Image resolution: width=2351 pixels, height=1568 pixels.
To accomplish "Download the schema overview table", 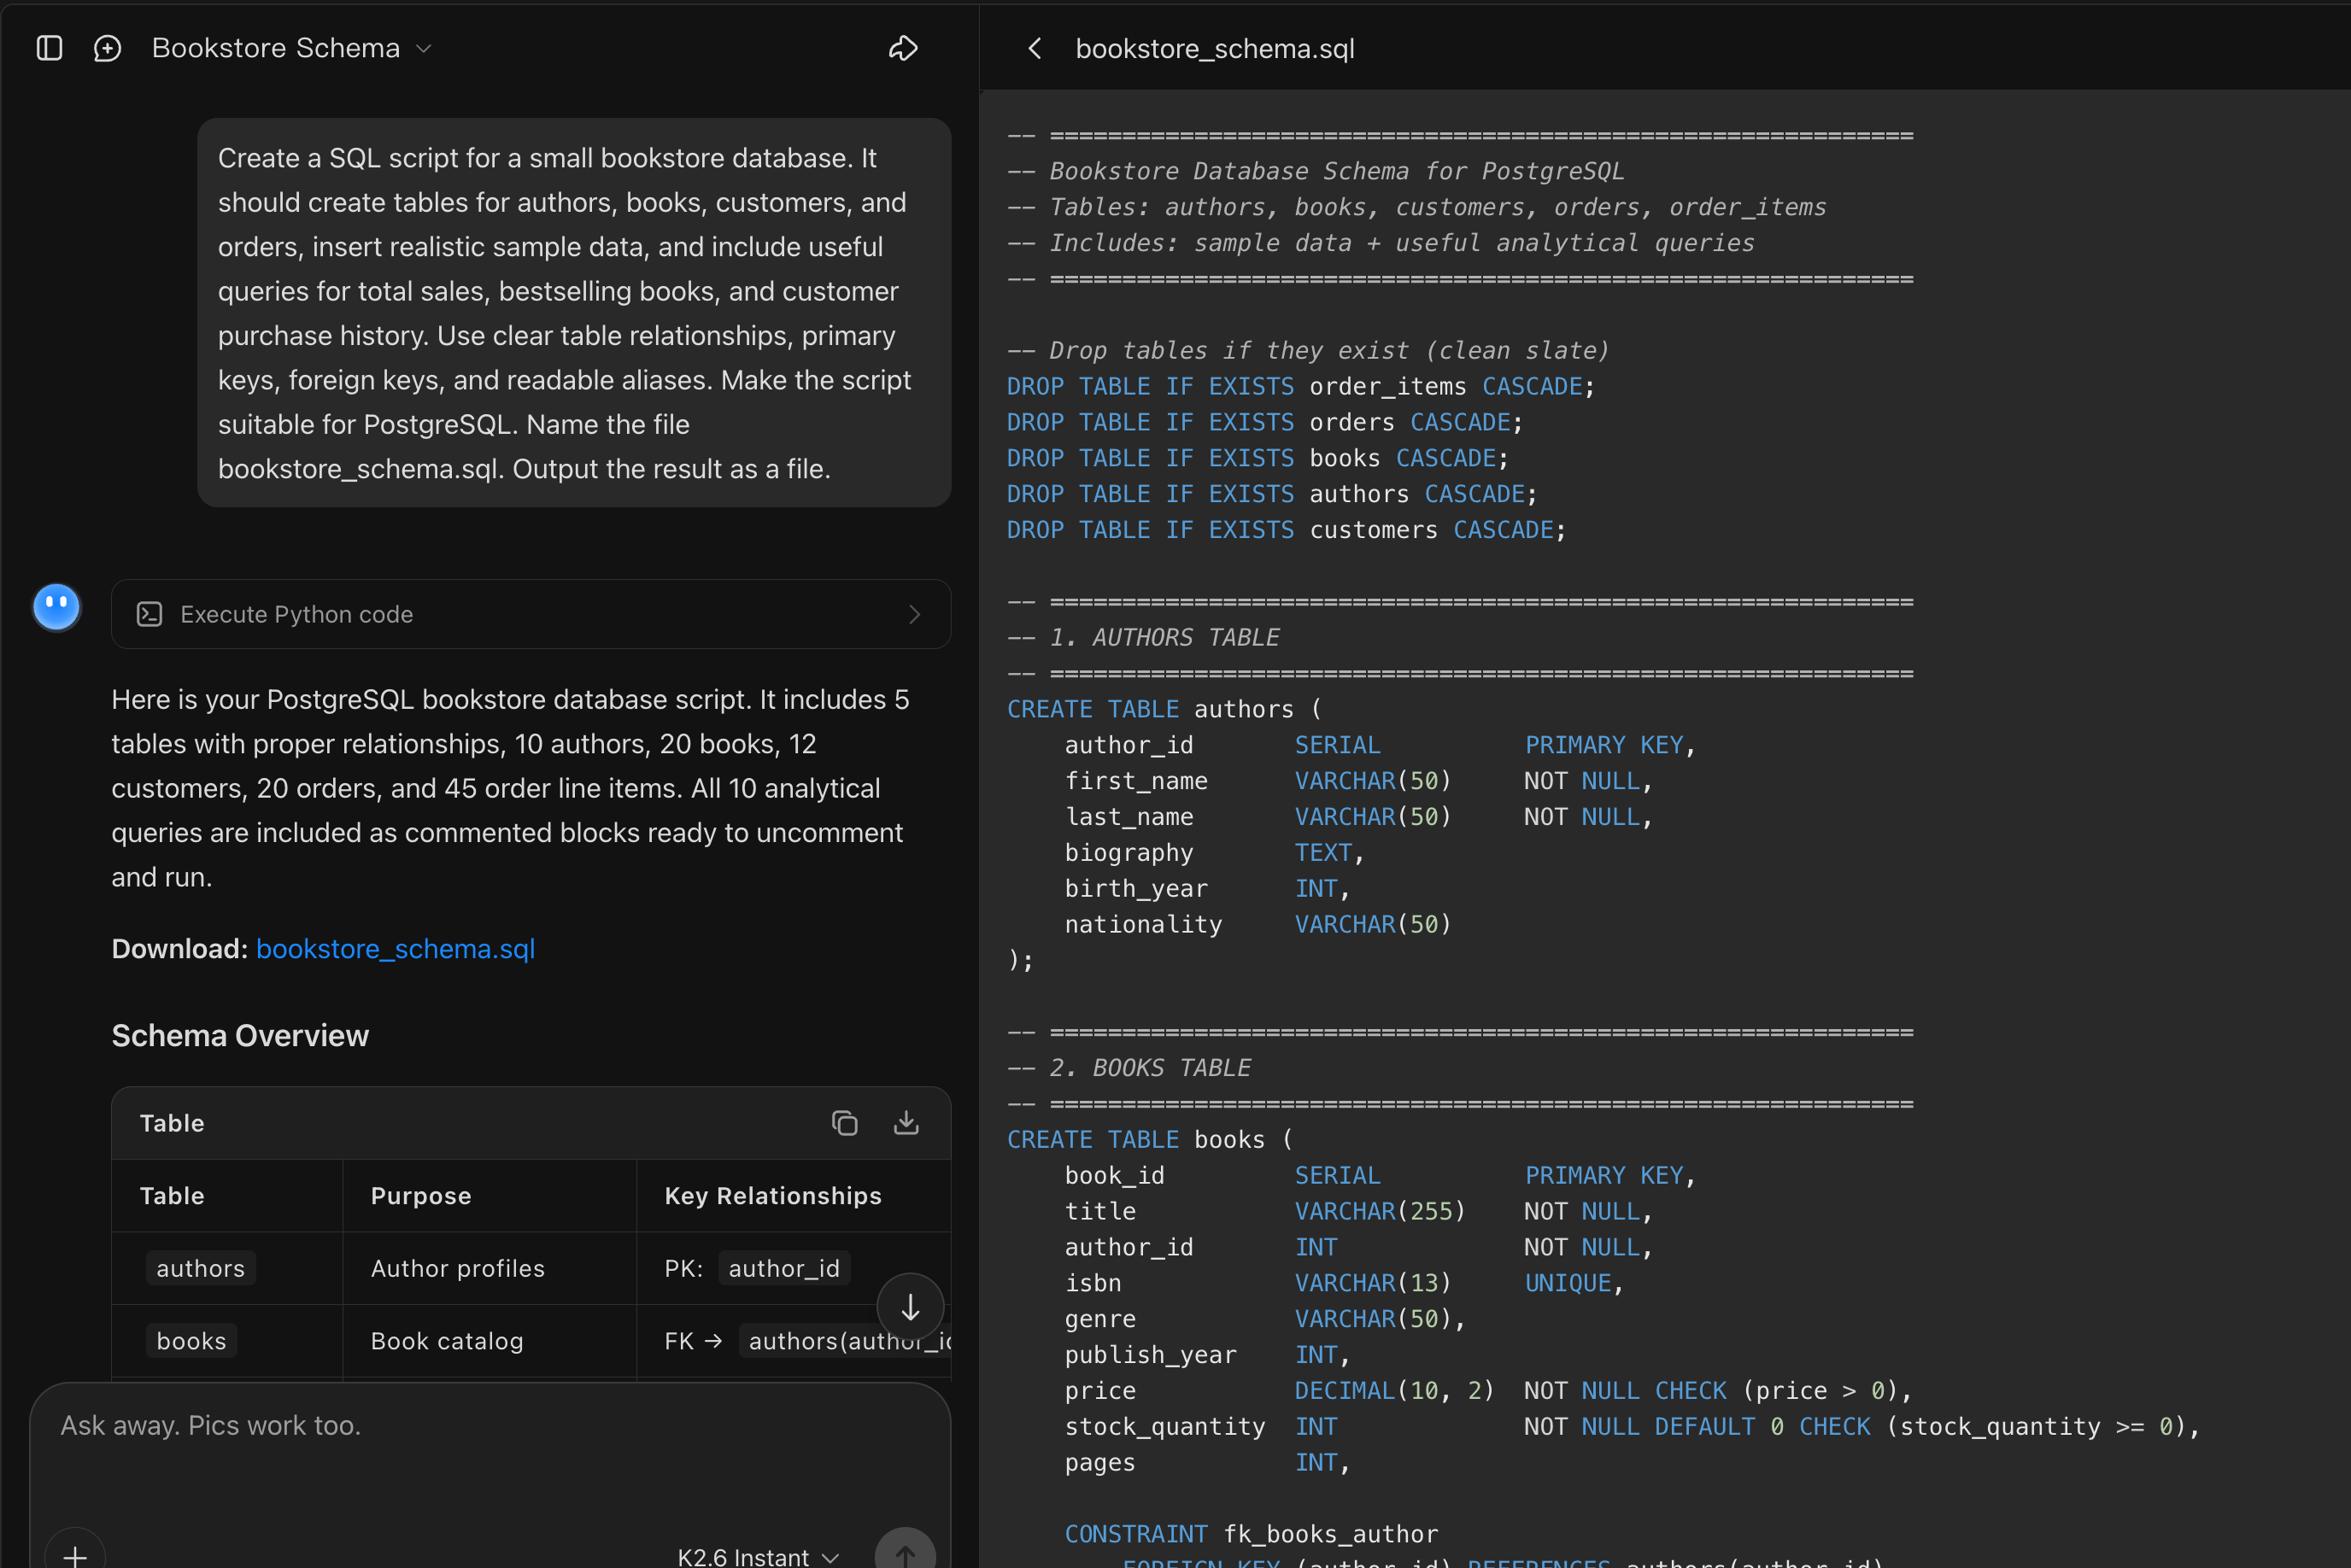I will pos(906,1123).
